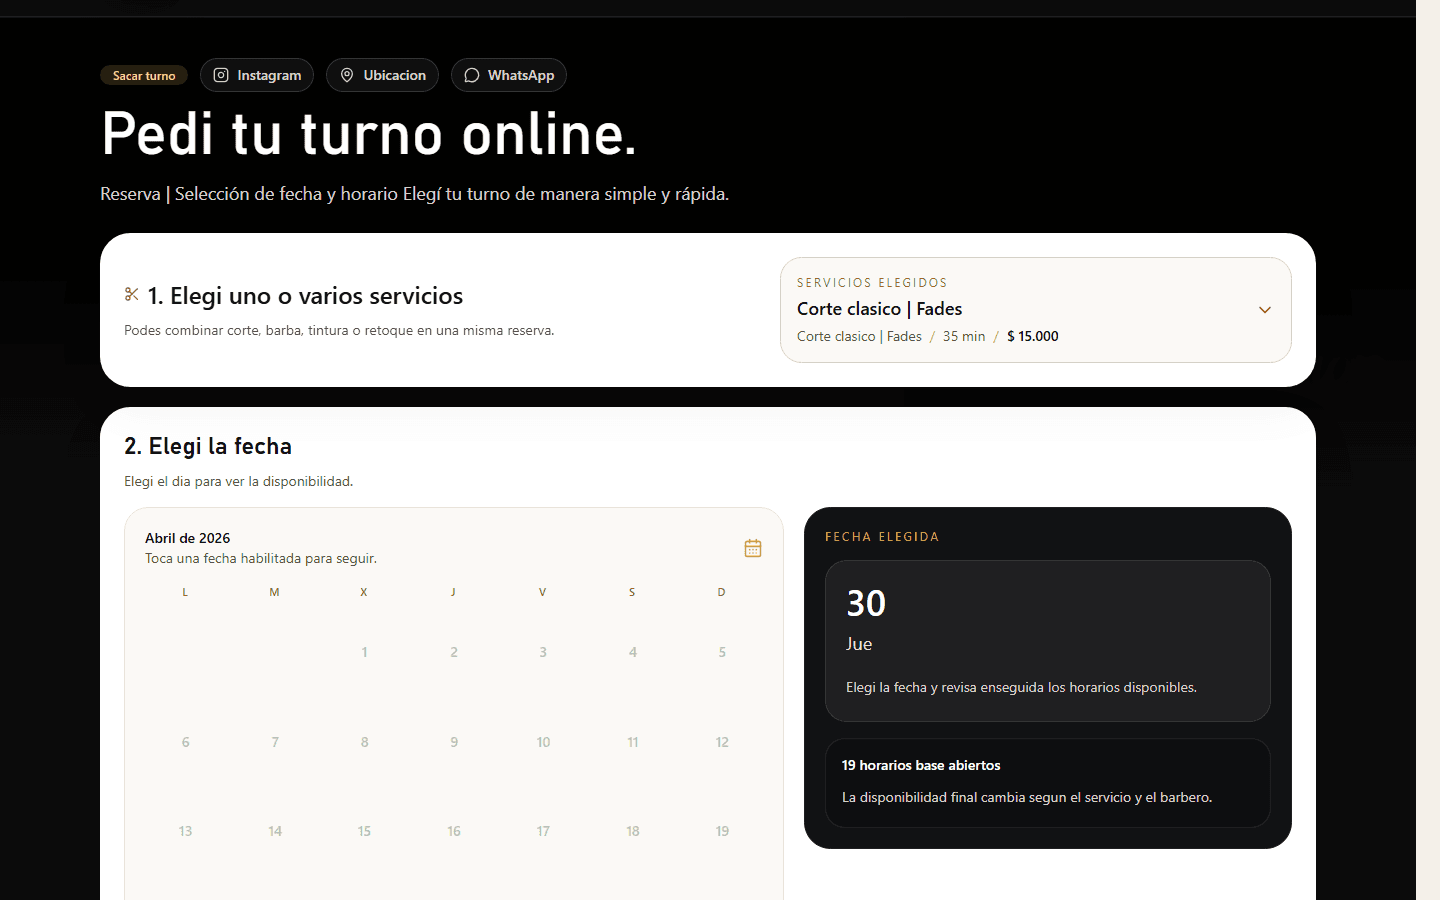Click the 'Podes combinar corte, barba...' description

(x=339, y=330)
